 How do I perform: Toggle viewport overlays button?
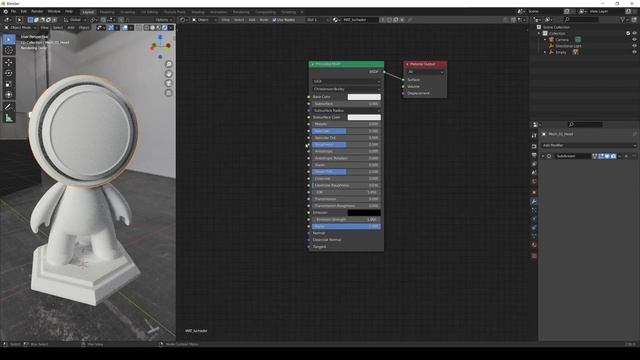[125, 28]
